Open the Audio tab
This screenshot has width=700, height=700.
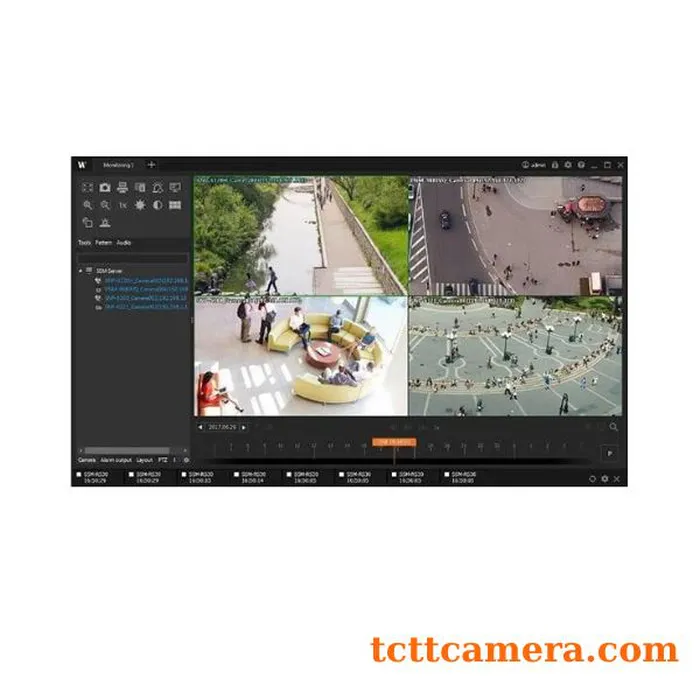123,242
